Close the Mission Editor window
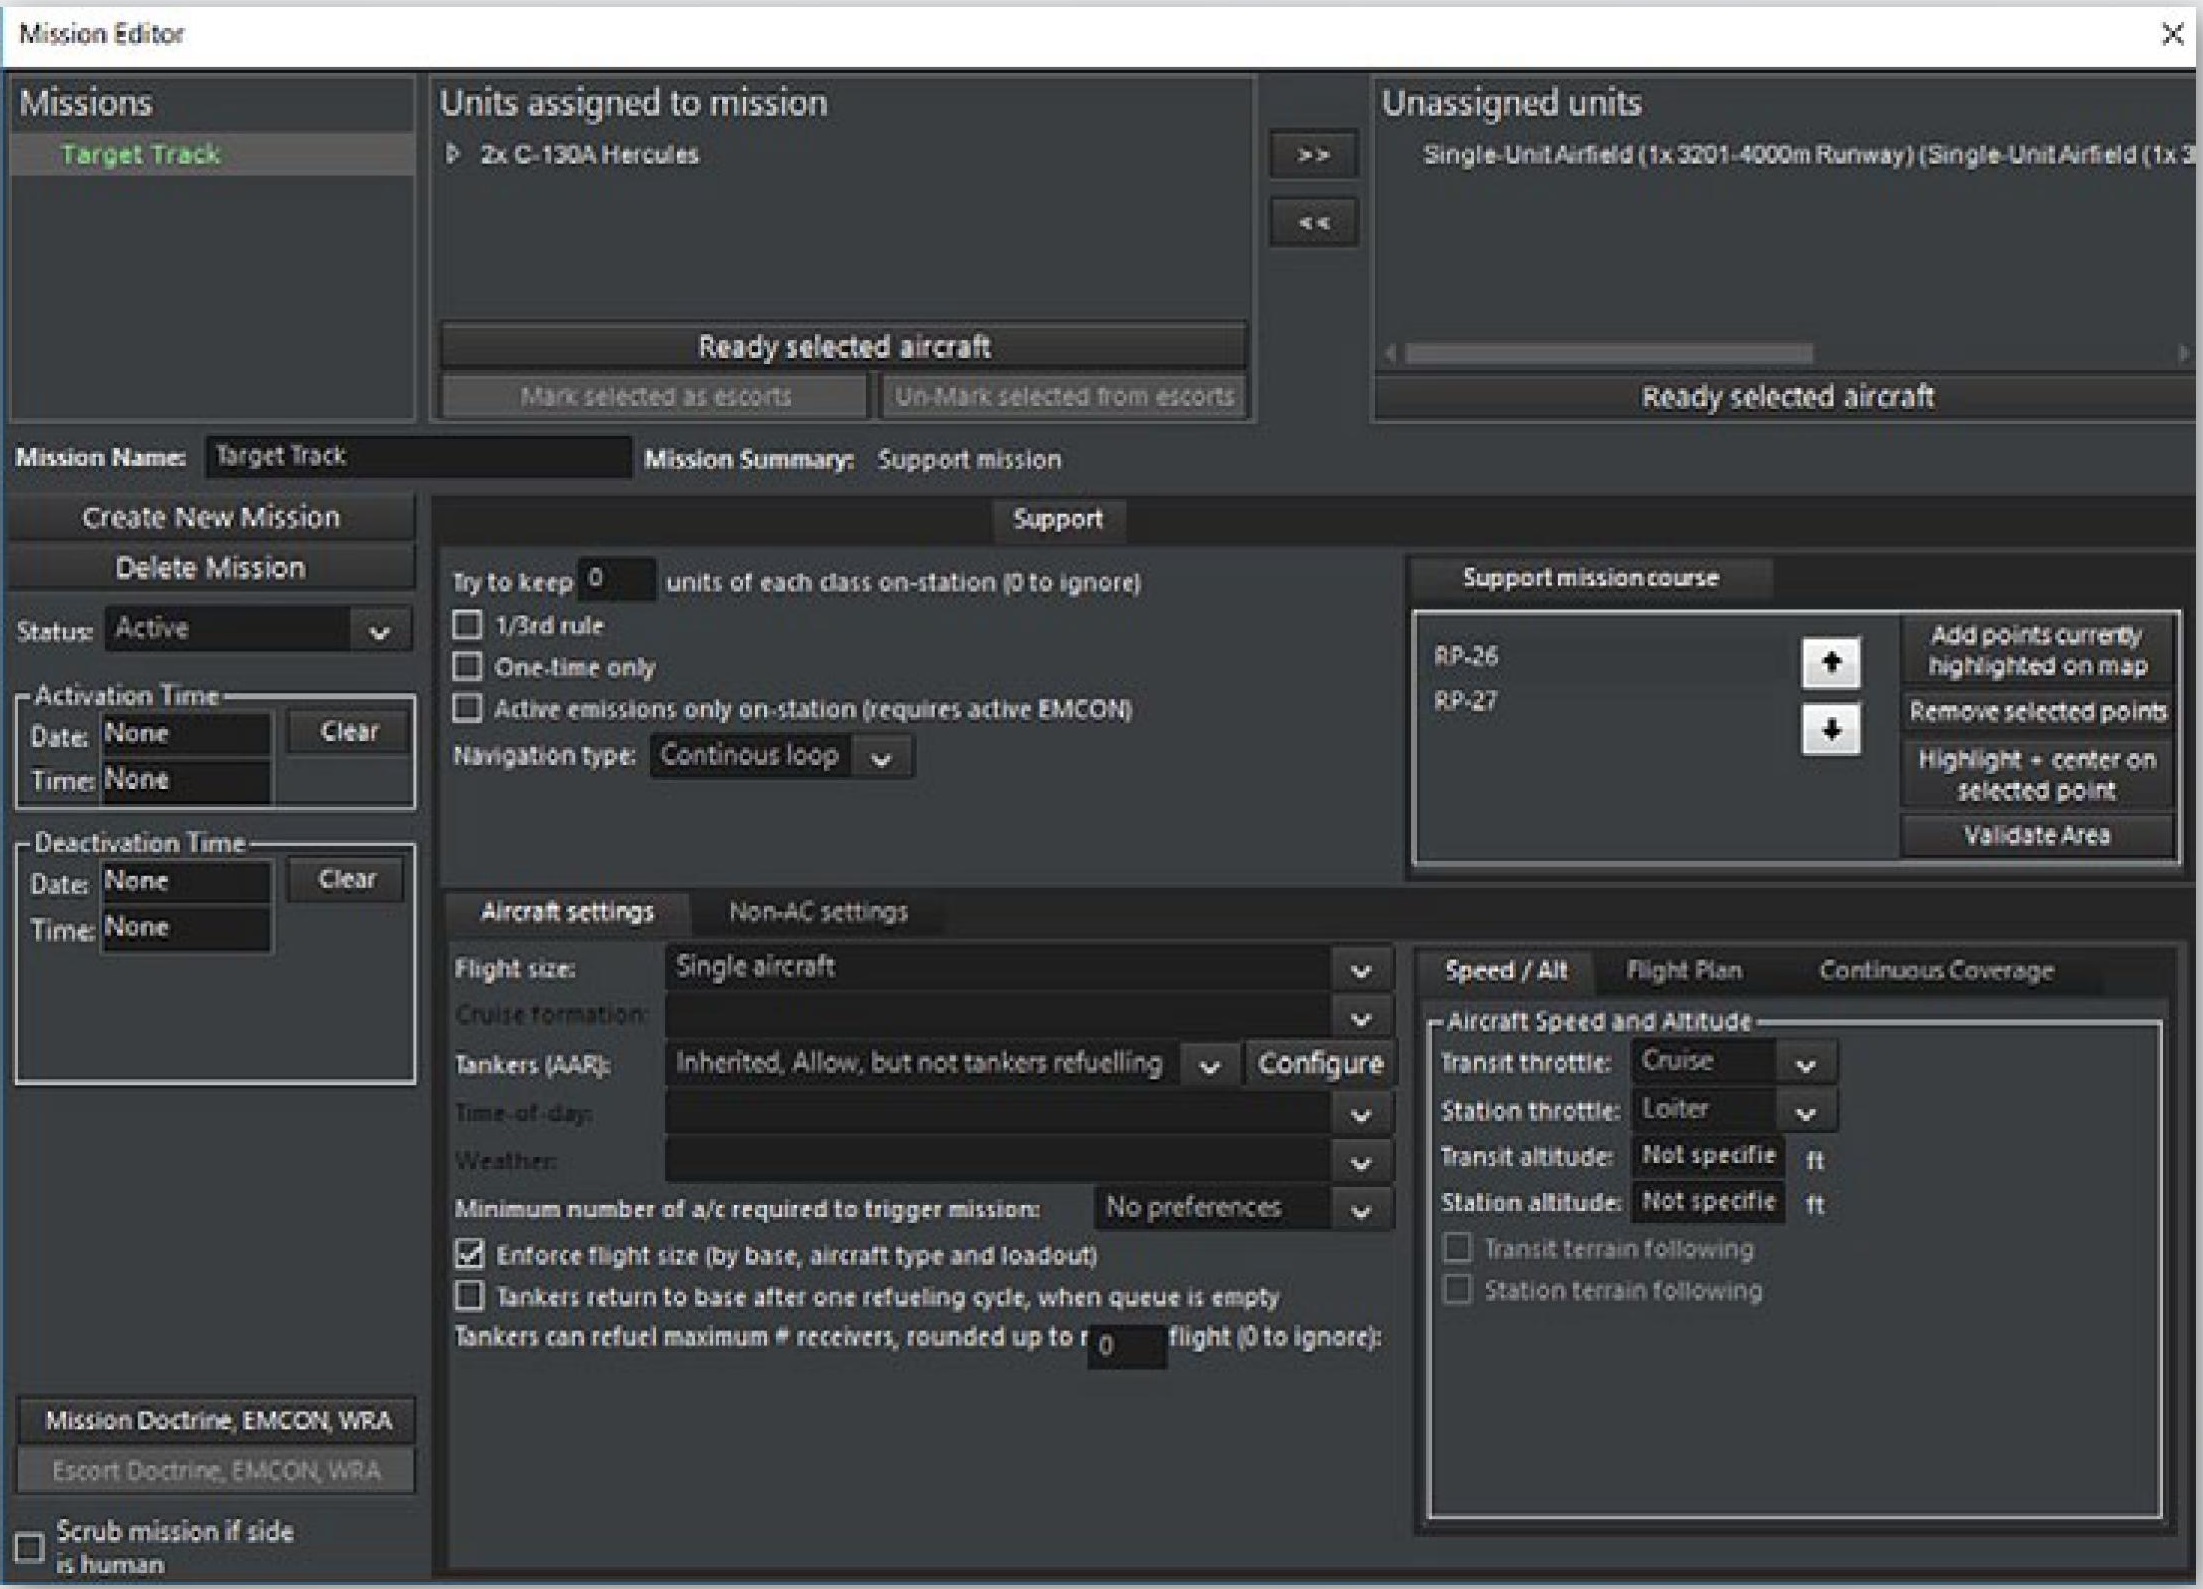Image resolution: width=2203 pixels, height=1589 pixels. coord(2171,34)
